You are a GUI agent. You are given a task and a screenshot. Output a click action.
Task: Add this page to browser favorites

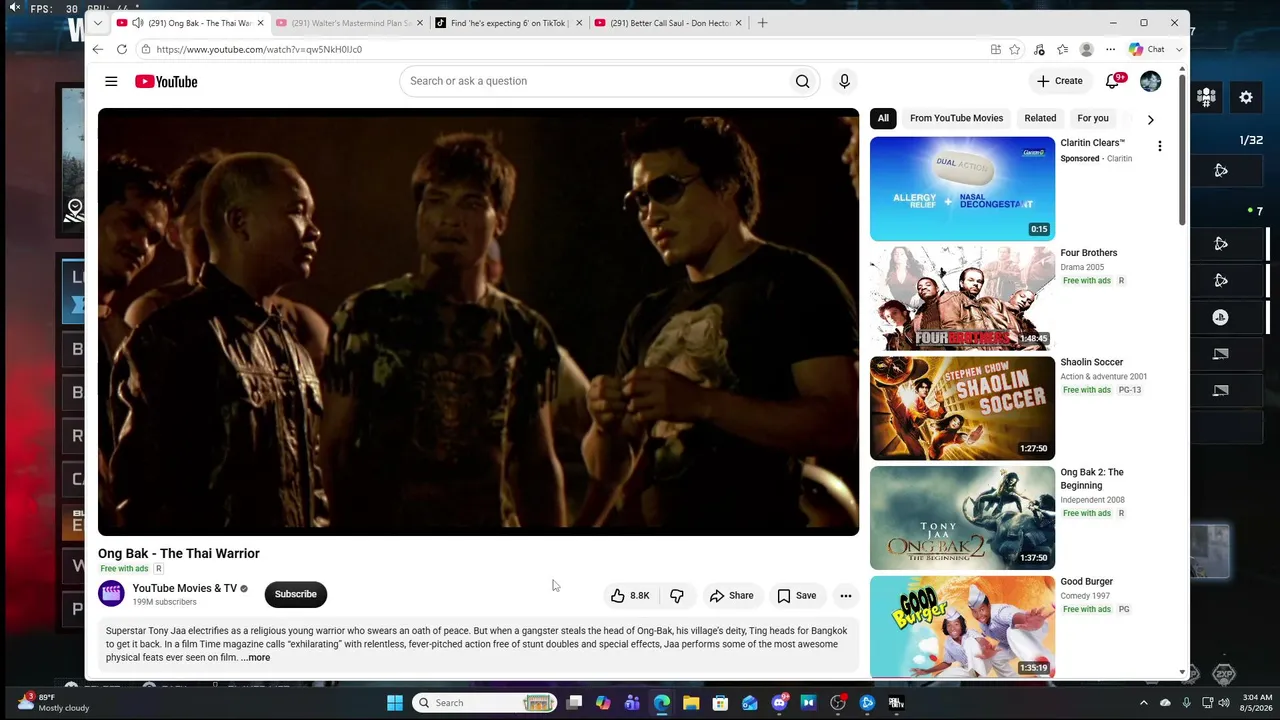point(1014,49)
